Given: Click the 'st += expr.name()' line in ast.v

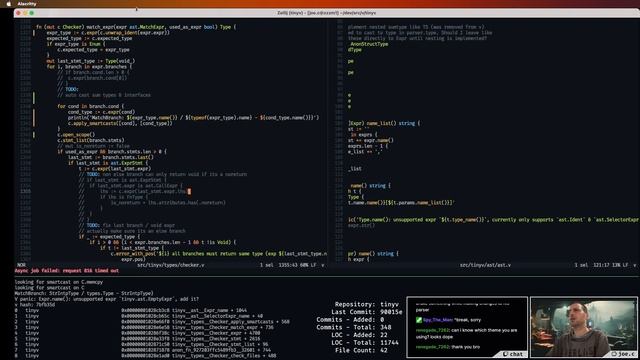Looking at the screenshot, I should pyautogui.click(x=371, y=140).
